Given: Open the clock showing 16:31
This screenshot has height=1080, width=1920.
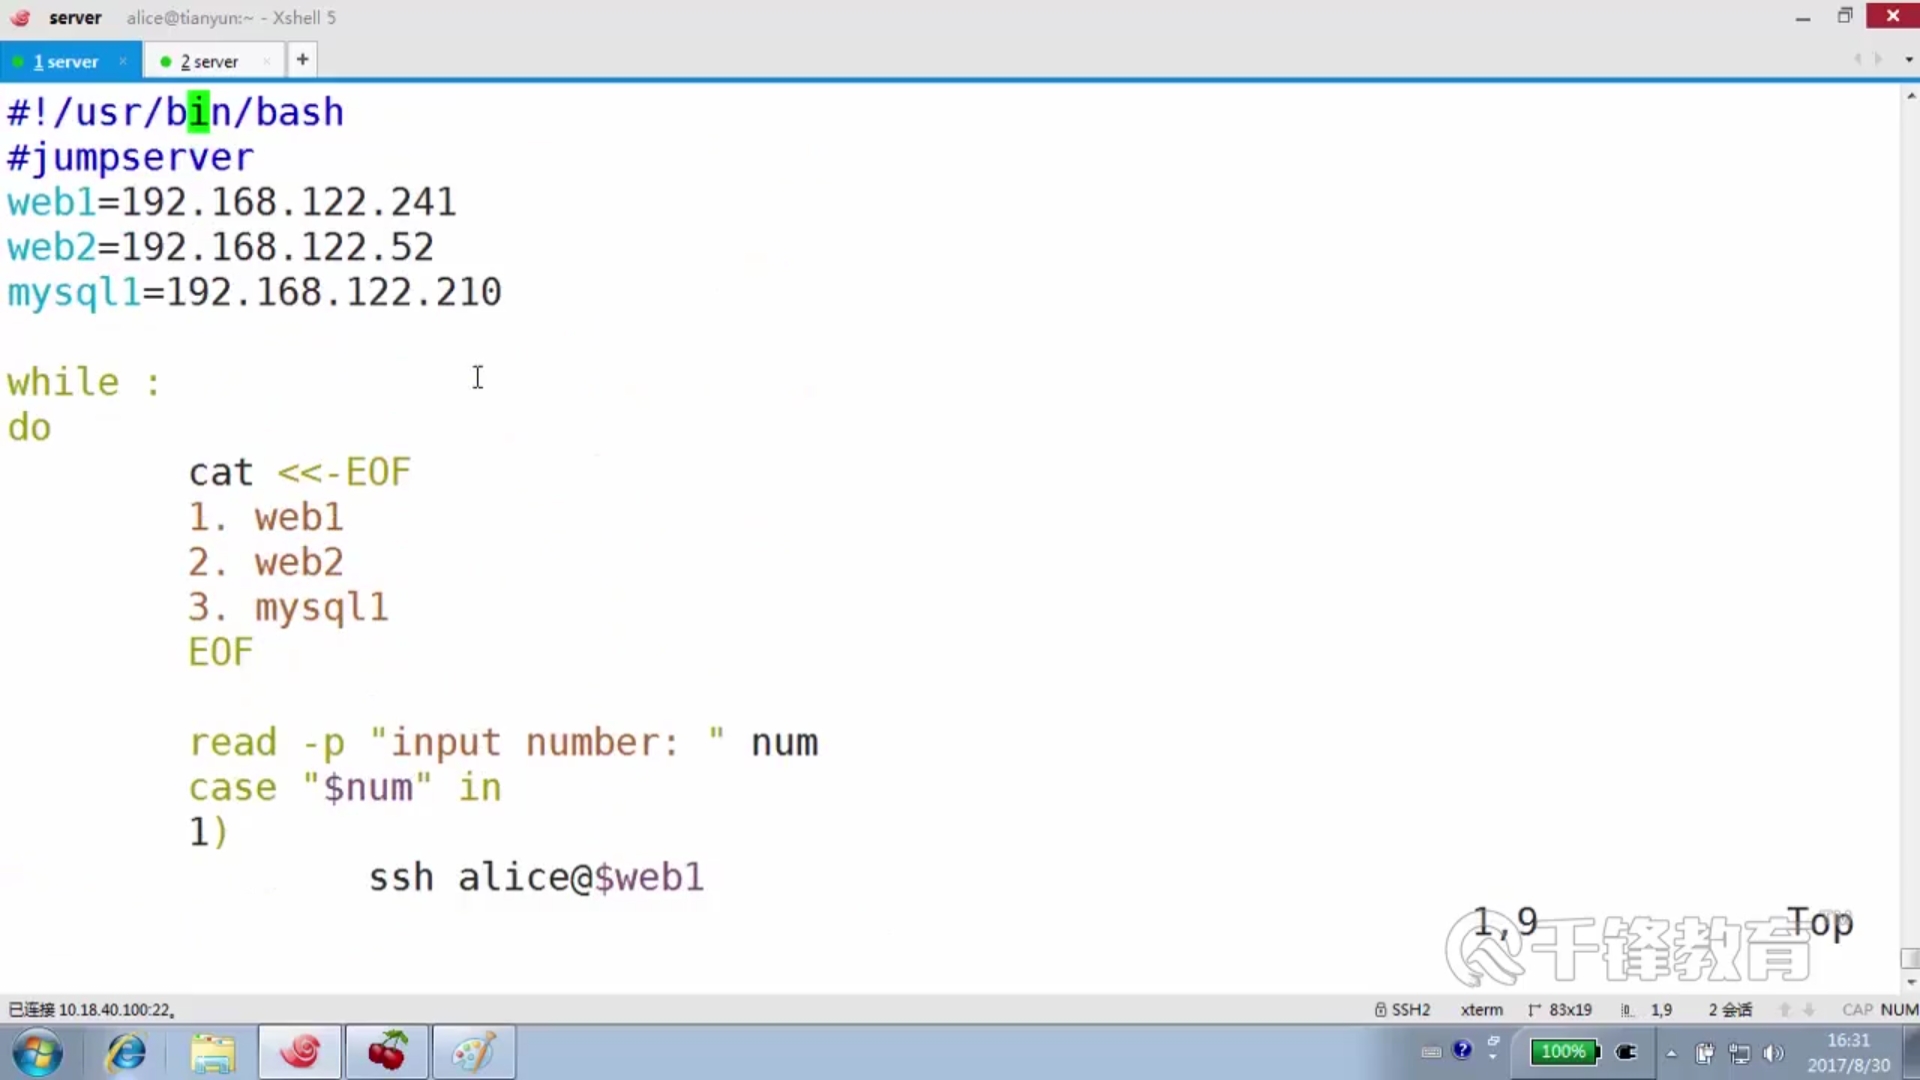Looking at the screenshot, I should point(1848,1052).
